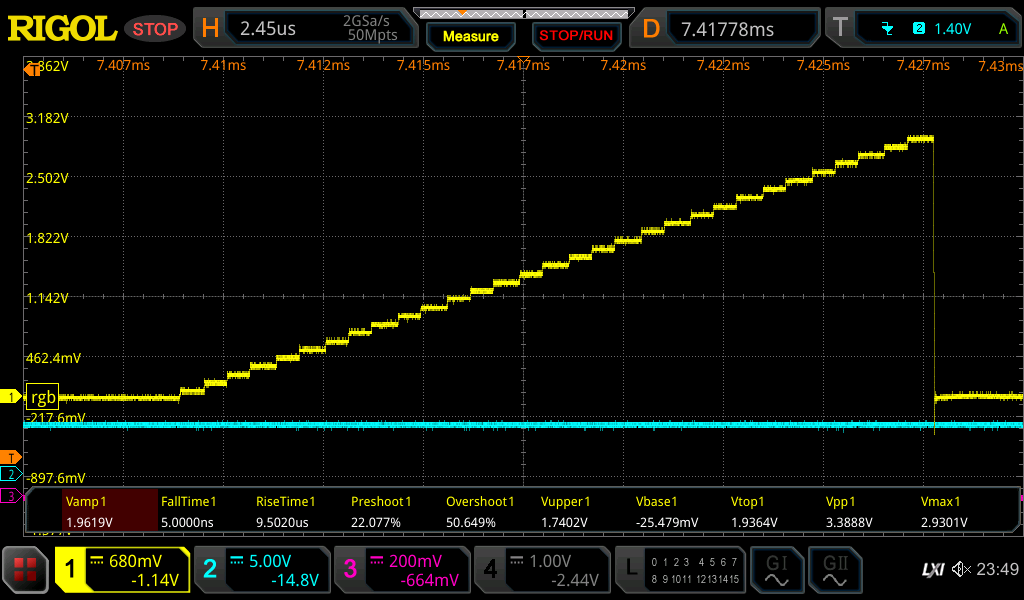
Task: Select the 1.40V trigger level
Action: coord(952,29)
